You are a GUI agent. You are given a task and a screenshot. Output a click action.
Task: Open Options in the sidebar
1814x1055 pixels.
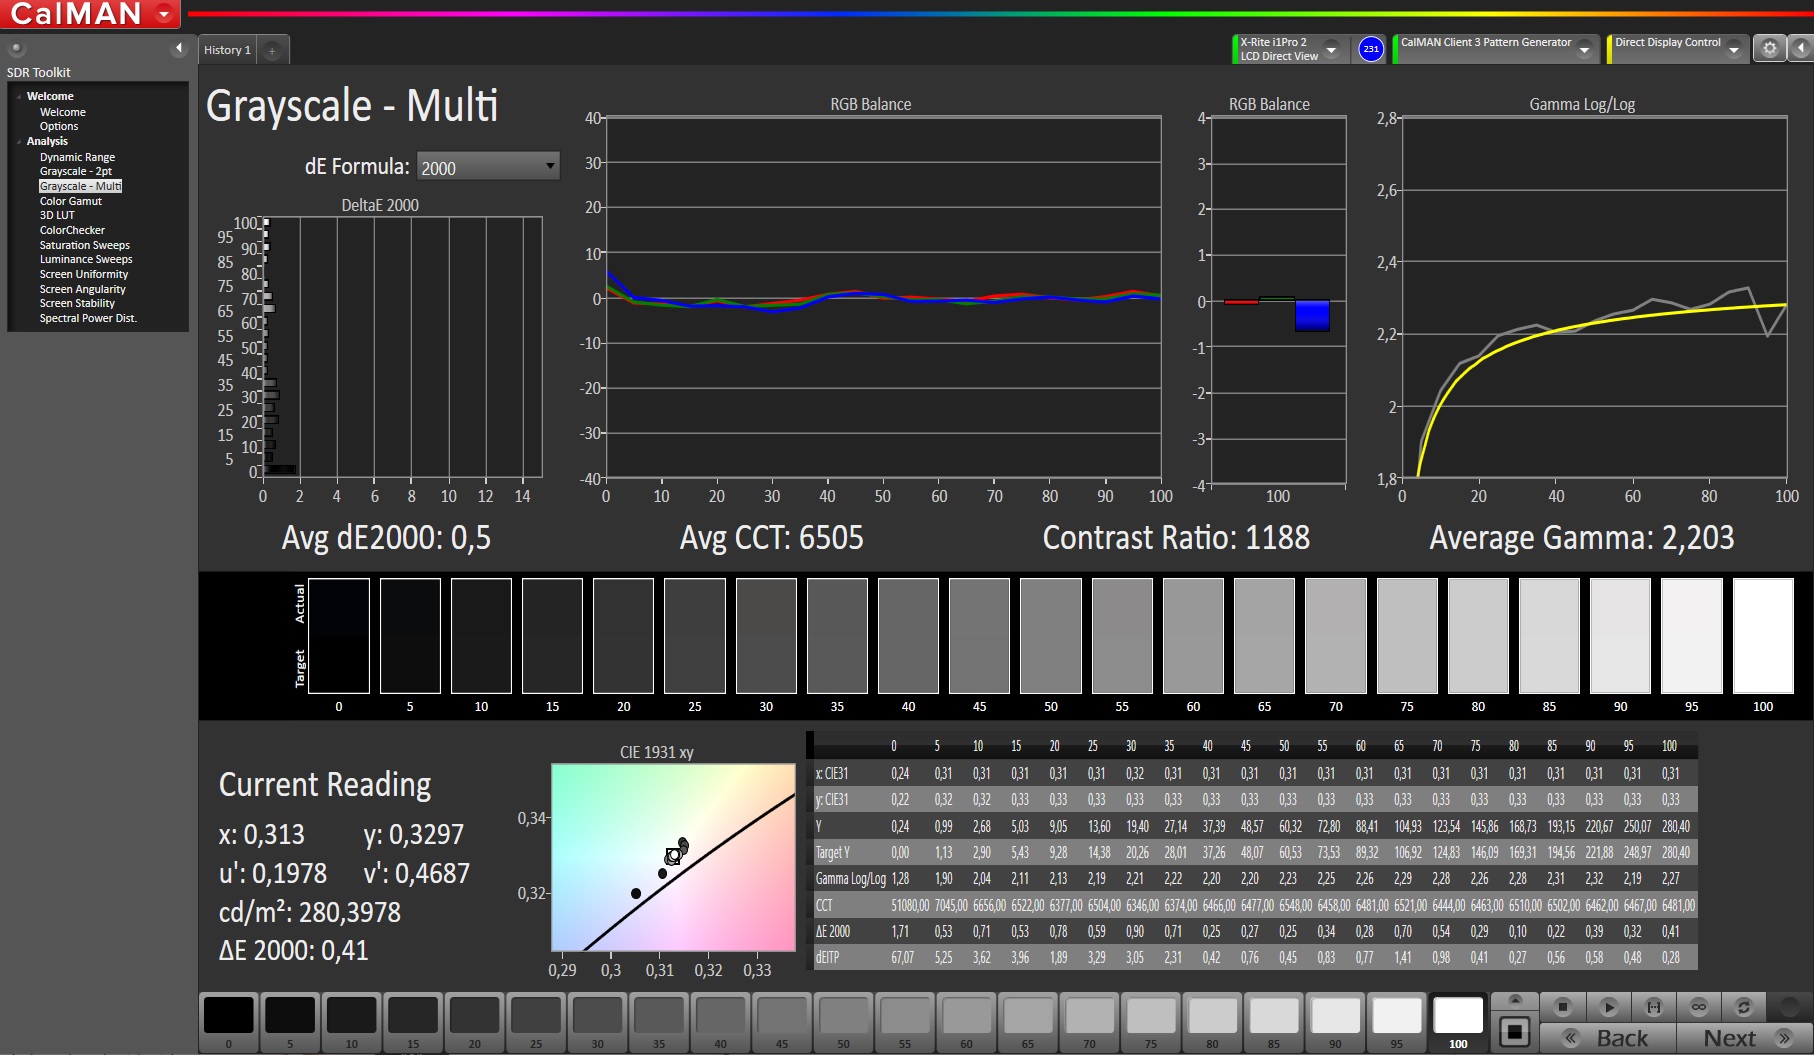[58, 126]
